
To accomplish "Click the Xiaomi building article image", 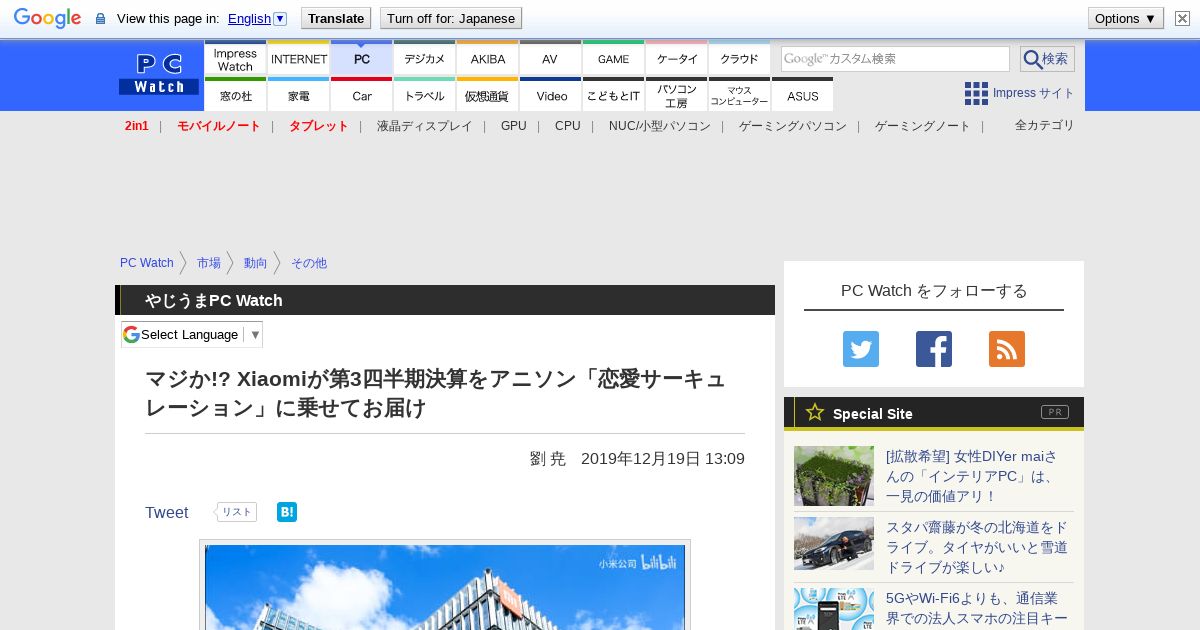I will pyautogui.click(x=445, y=587).
